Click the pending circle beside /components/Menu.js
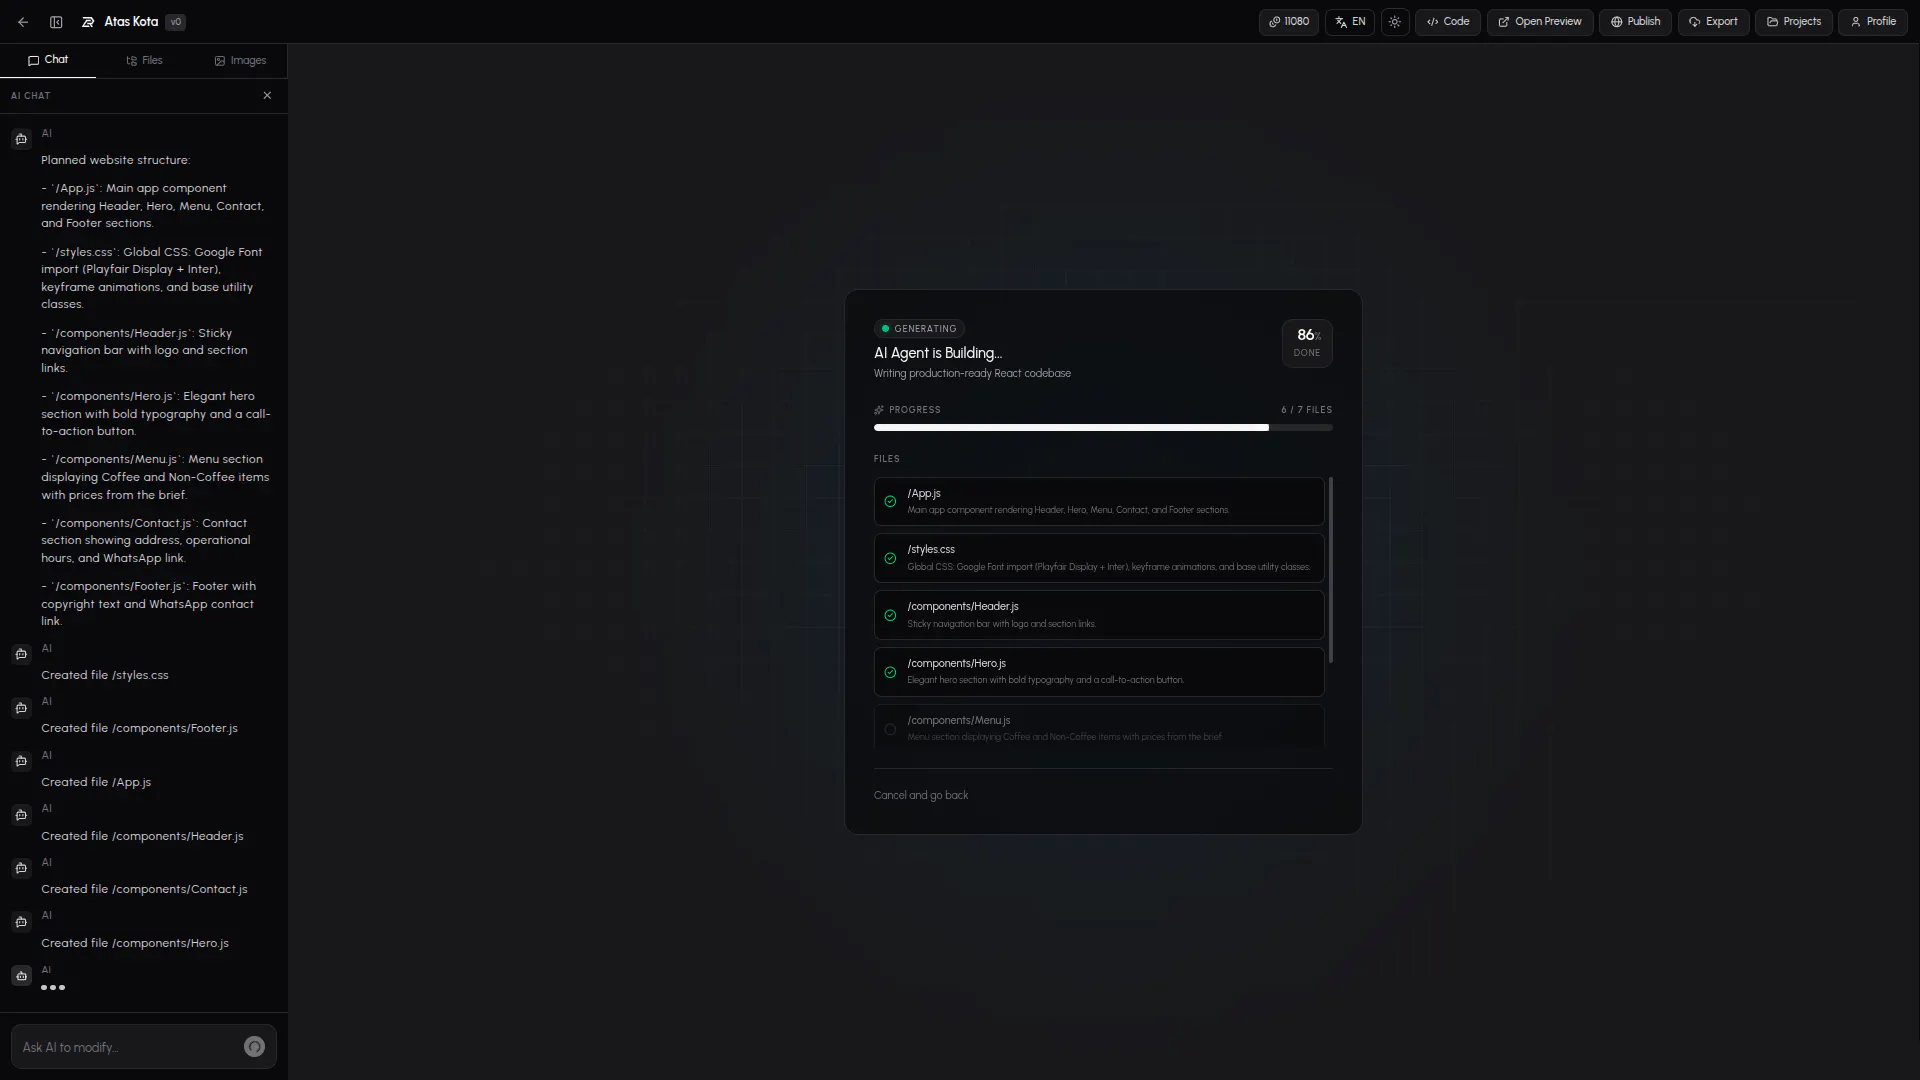 pyautogui.click(x=890, y=730)
